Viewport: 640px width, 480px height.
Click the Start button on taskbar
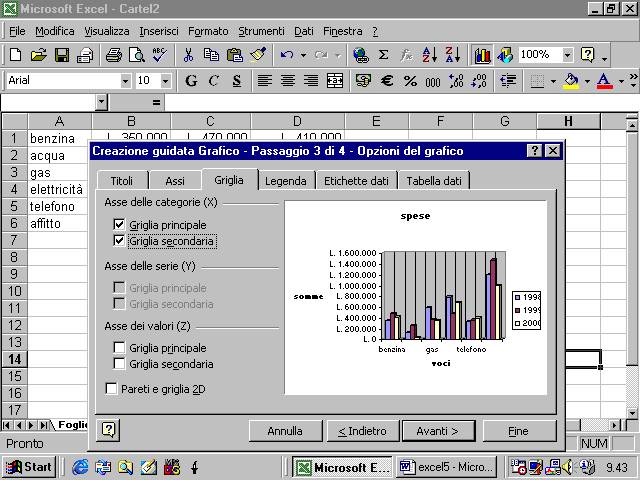click(30, 467)
